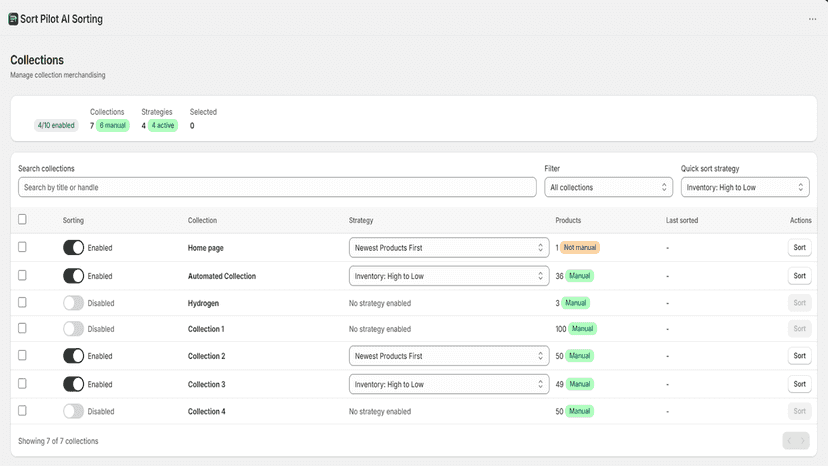Click the Sorting column header

click(73, 220)
